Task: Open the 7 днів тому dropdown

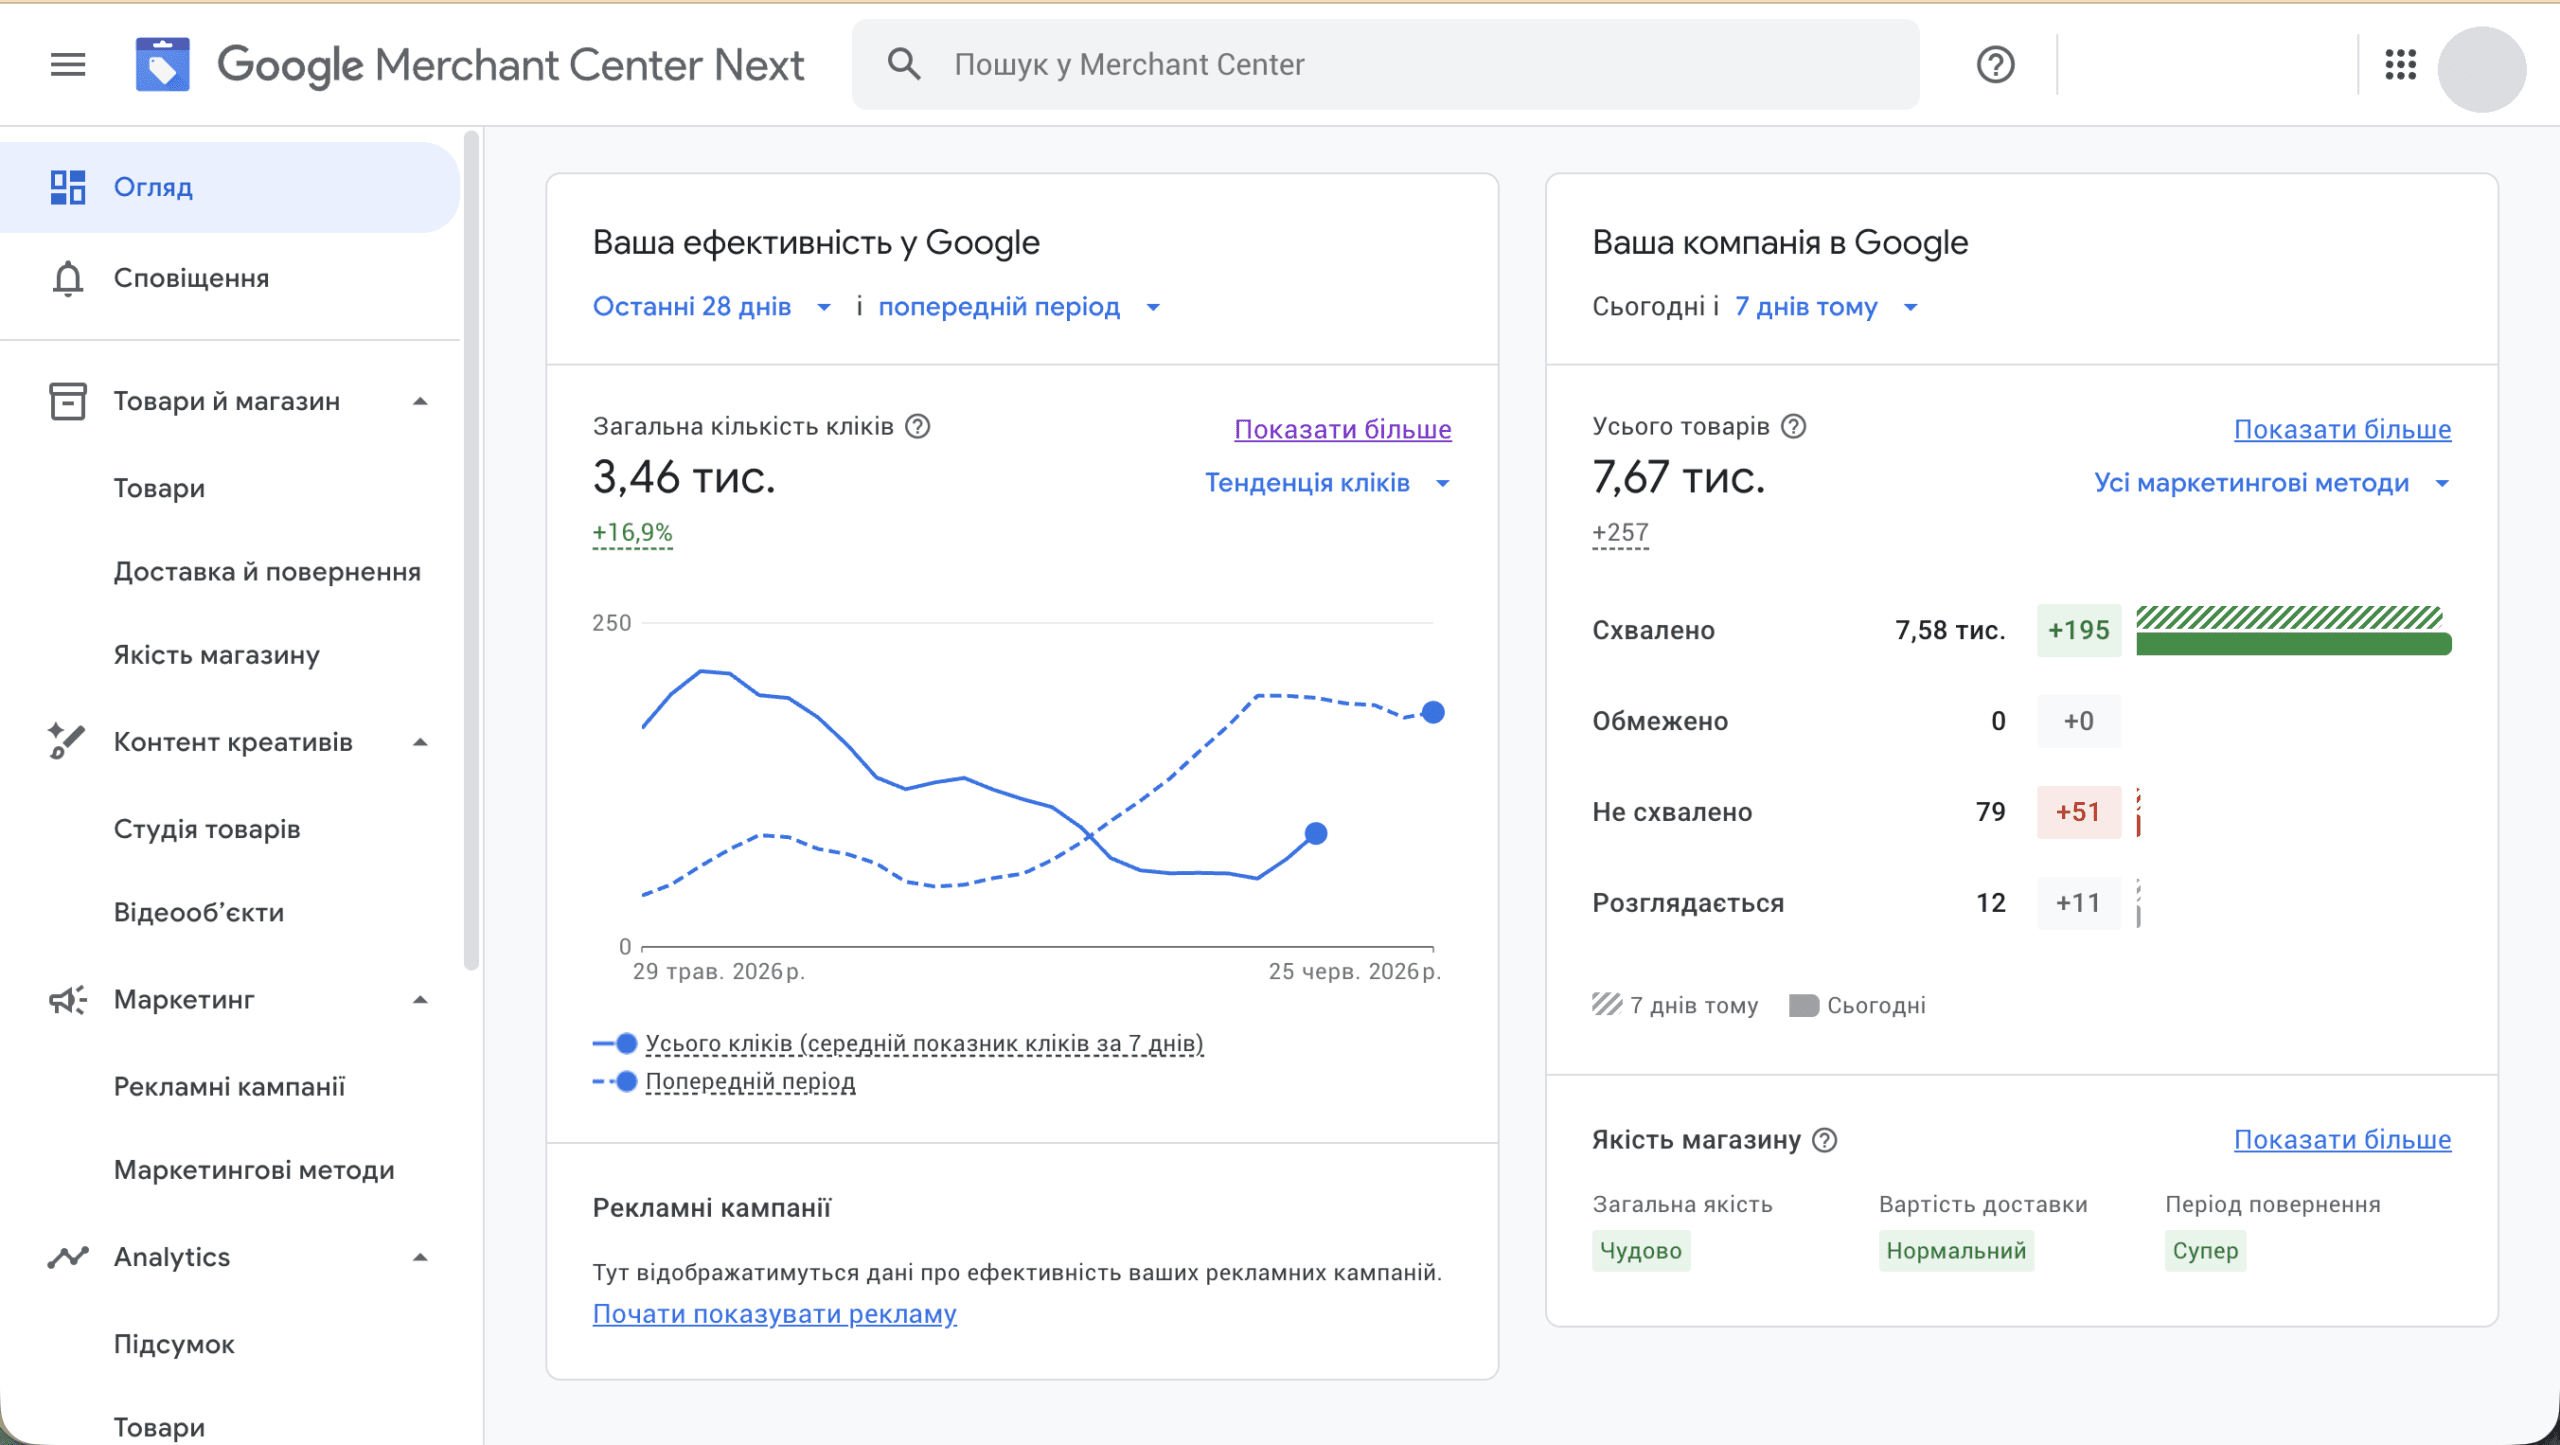Action: point(1826,307)
